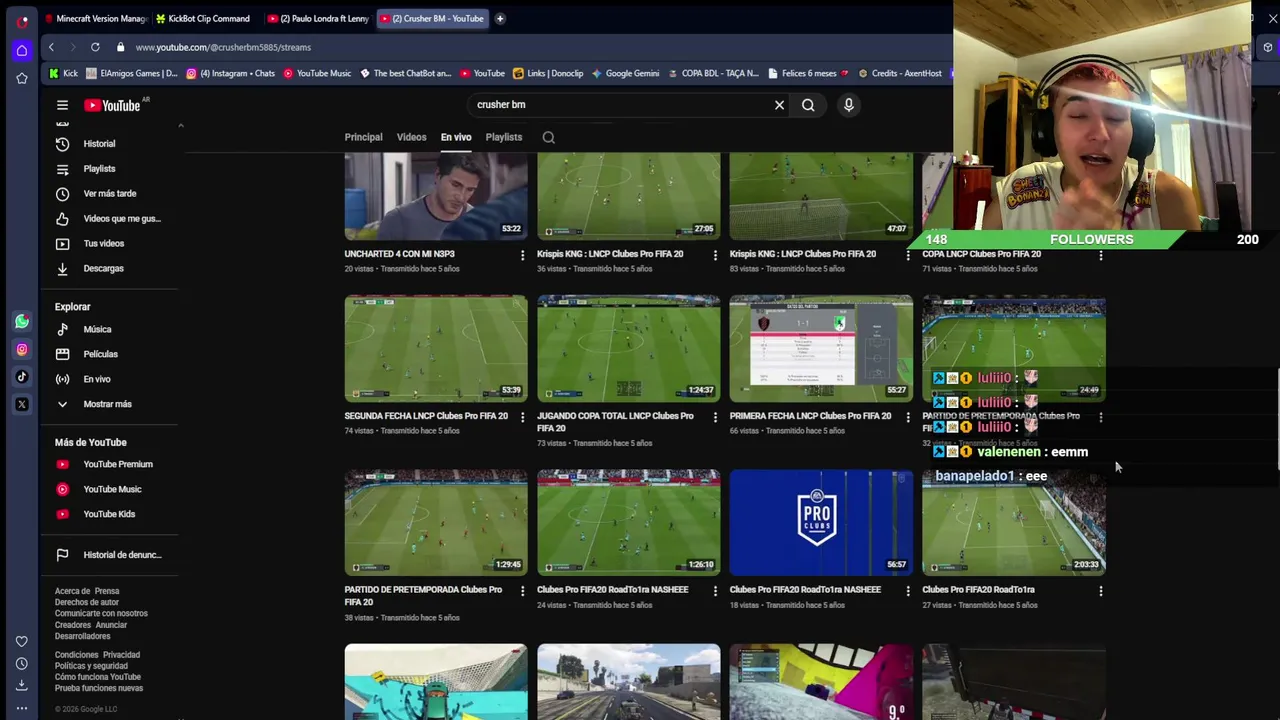Reload the page

[95, 47]
